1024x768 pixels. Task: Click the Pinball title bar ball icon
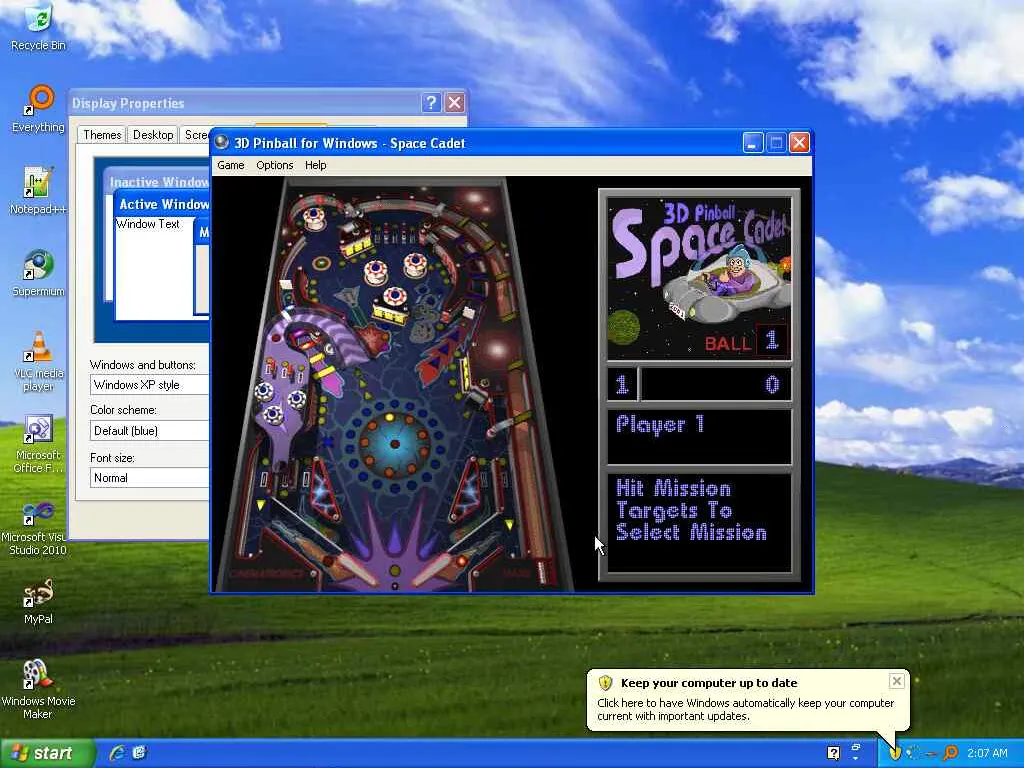point(221,142)
